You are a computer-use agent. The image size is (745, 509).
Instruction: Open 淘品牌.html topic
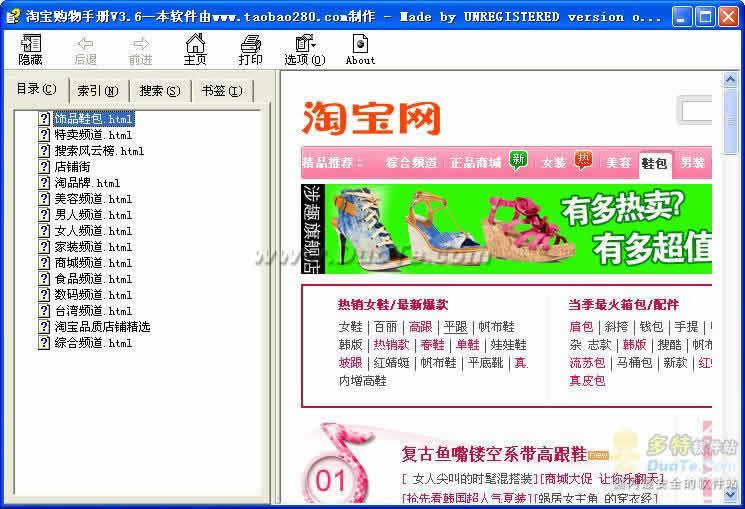pos(87,183)
